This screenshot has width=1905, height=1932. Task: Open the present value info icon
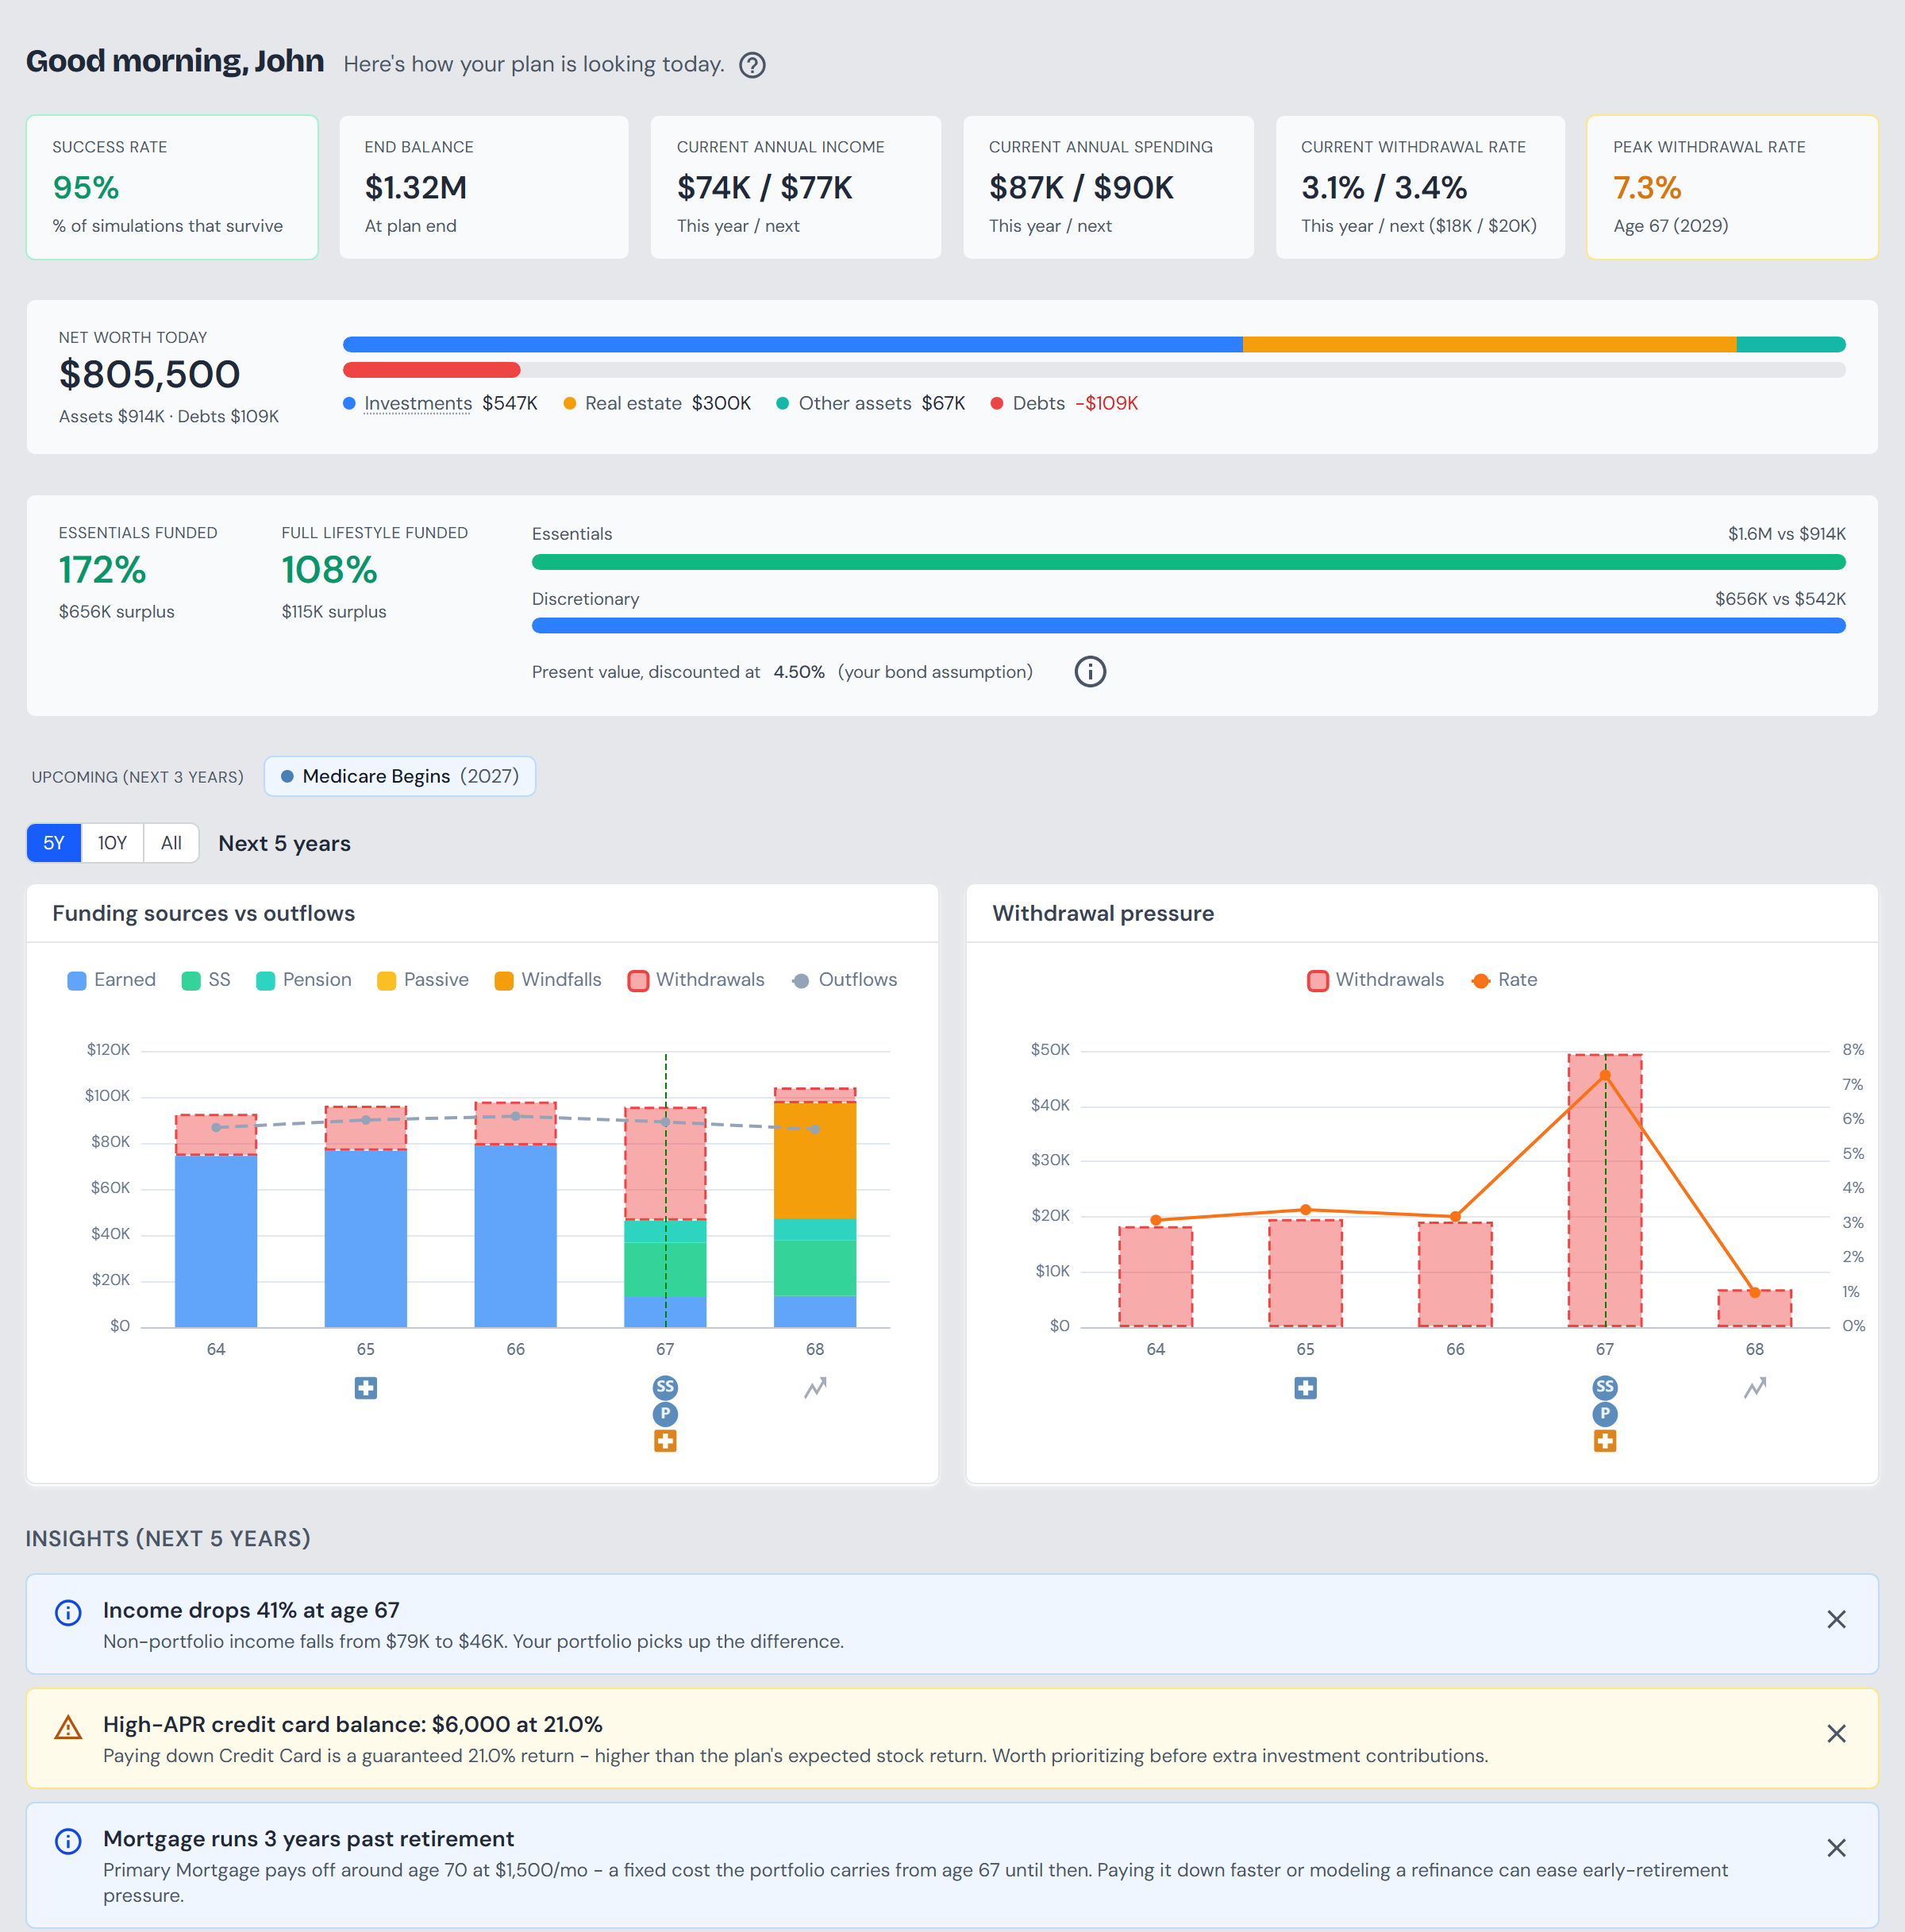1090,672
